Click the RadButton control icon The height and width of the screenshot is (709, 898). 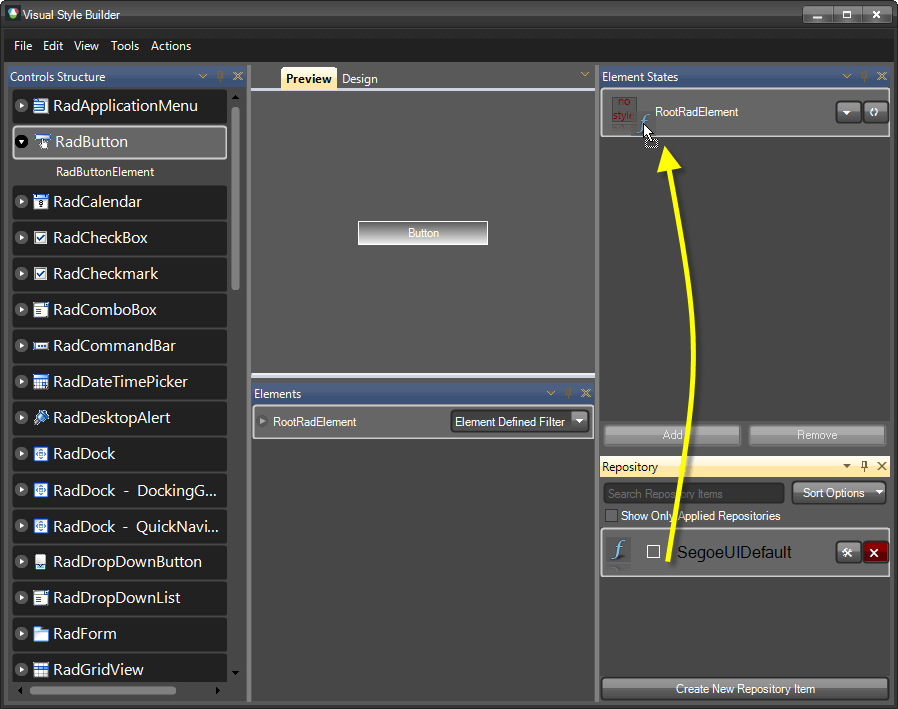(x=43, y=141)
